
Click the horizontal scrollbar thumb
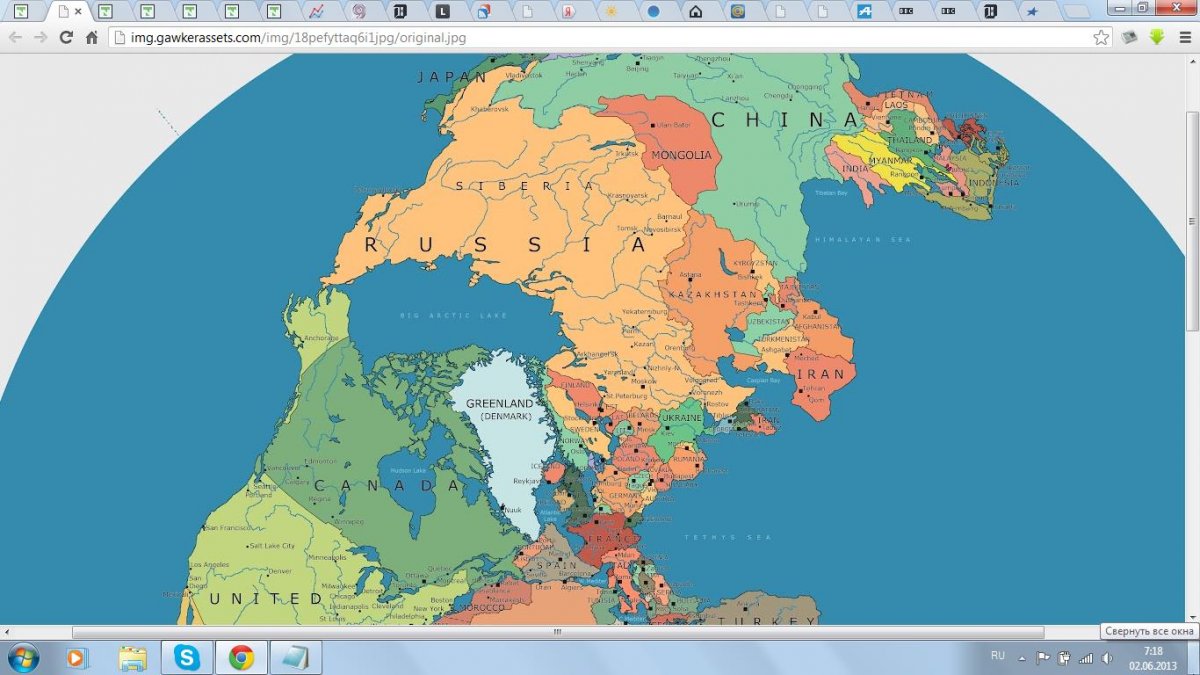(557, 632)
